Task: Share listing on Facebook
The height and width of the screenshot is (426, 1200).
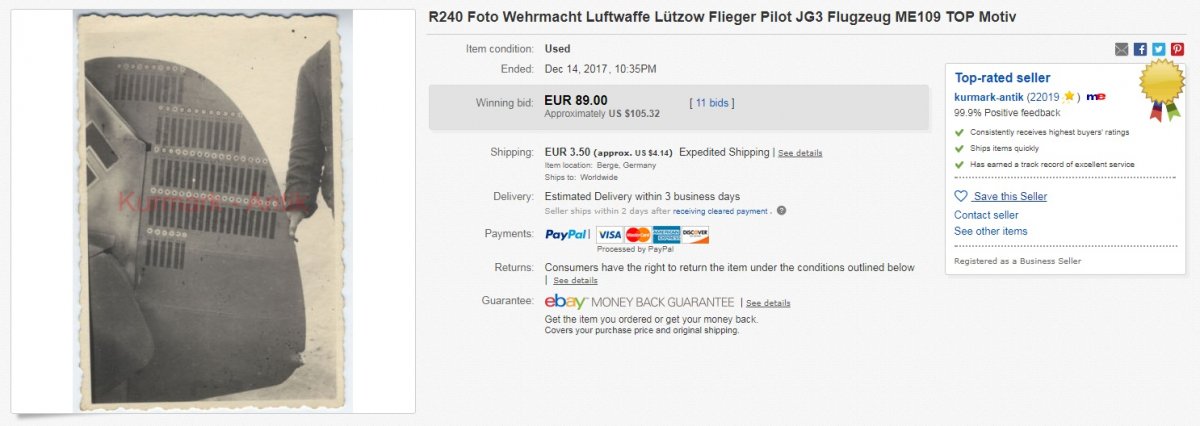Action: coord(1140,49)
